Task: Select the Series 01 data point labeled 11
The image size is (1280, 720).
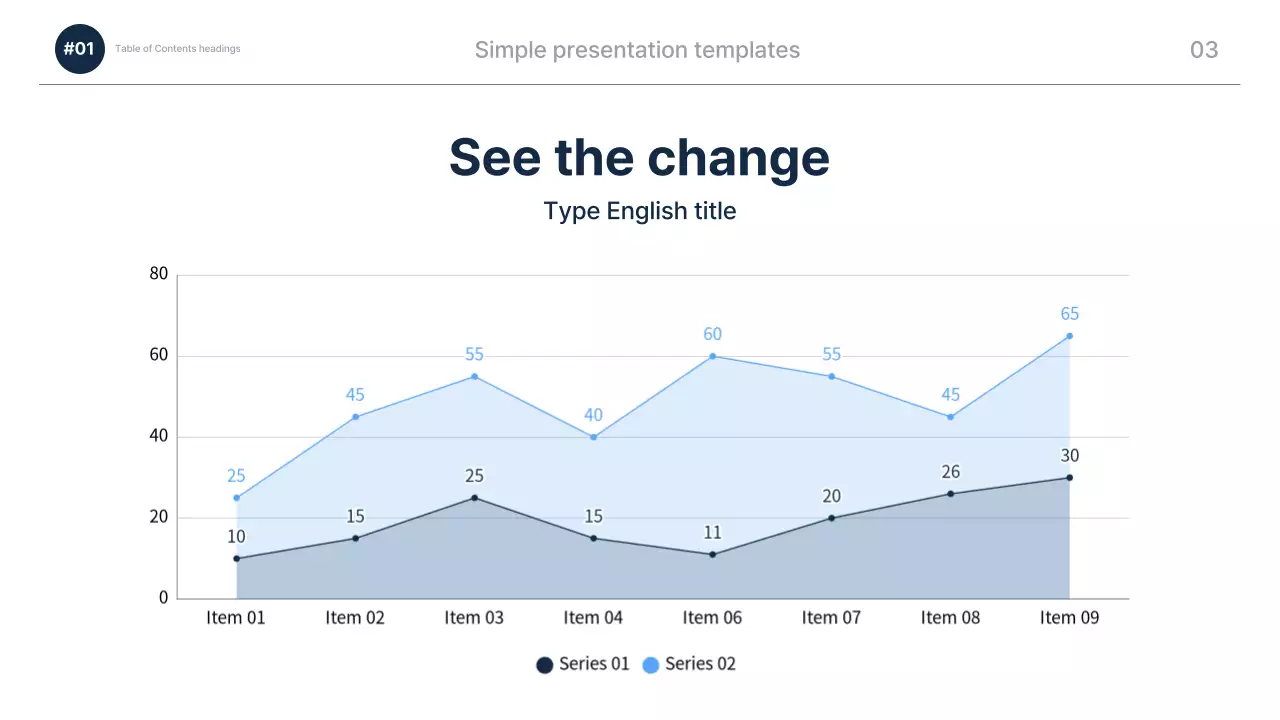Action: pyautogui.click(x=712, y=554)
